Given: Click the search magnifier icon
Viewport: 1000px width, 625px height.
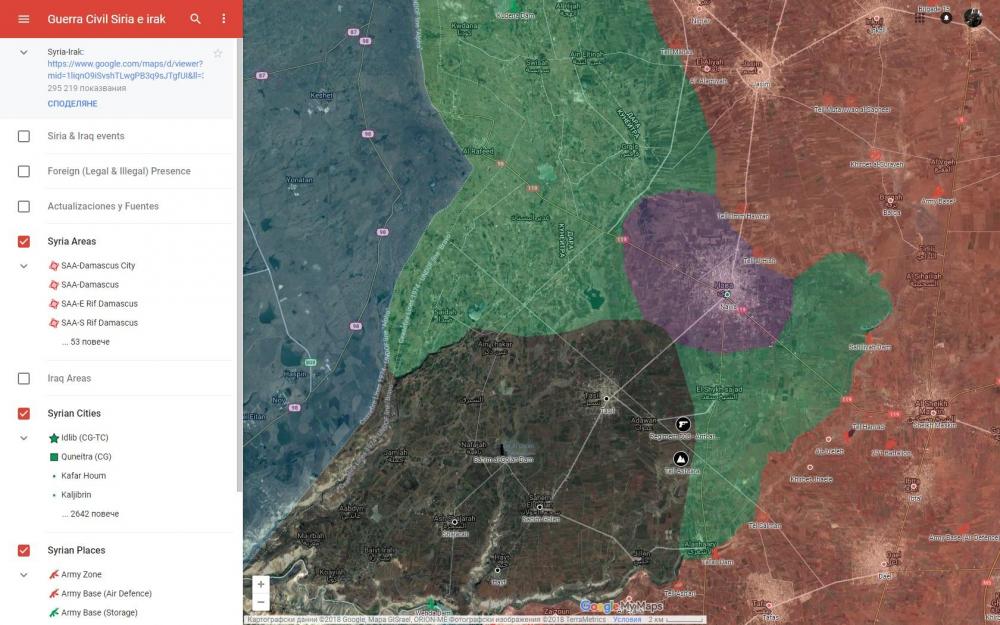Looking at the screenshot, I should point(196,19).
